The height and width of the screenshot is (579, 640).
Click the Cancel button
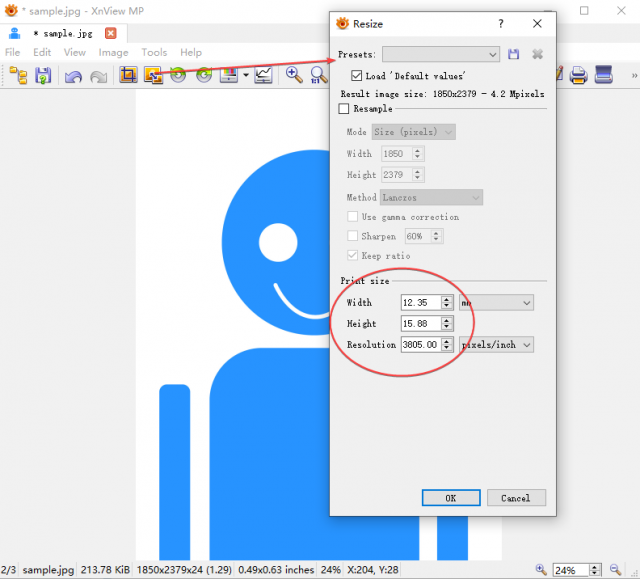click(x=516, y=498)
